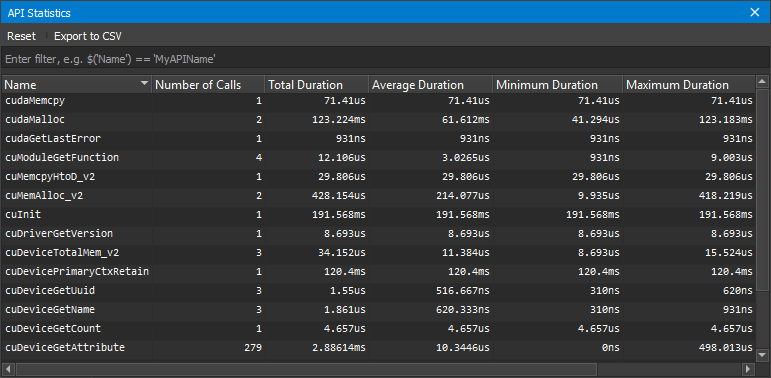Click the Reset button
The height and width of the screenshot is (378, 771).
click(x=21, y=36)
